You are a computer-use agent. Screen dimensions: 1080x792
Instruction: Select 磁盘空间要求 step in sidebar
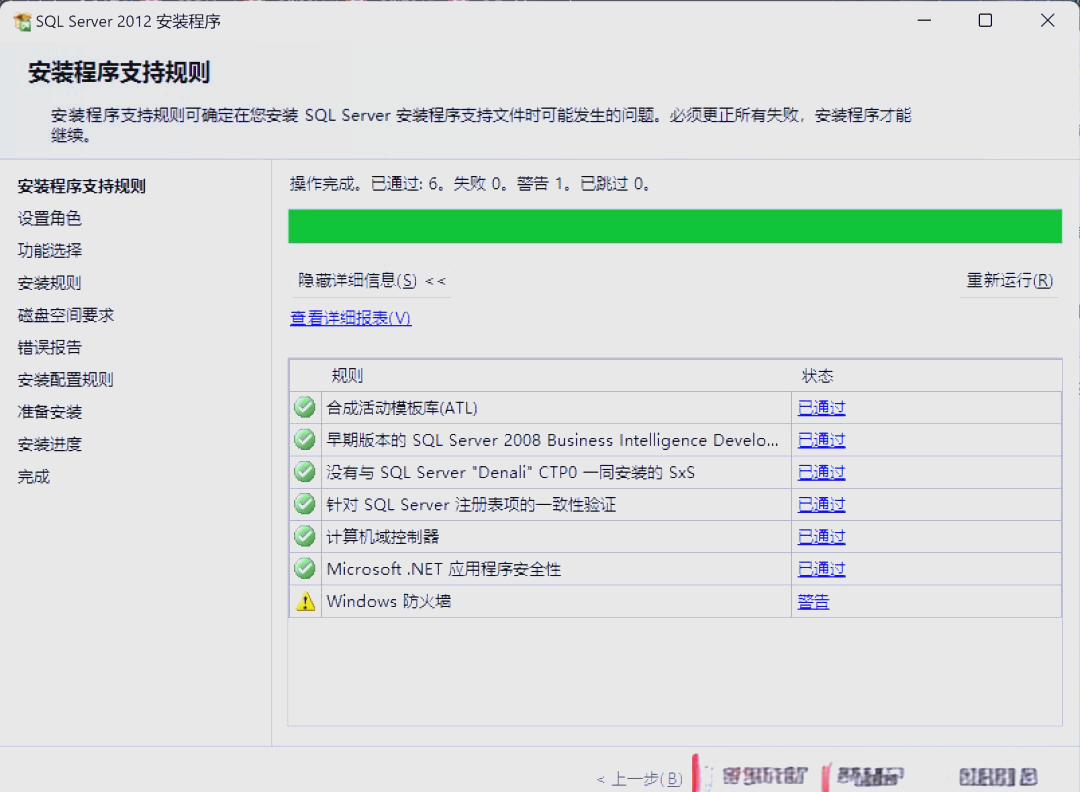click(x=65, y=315)
